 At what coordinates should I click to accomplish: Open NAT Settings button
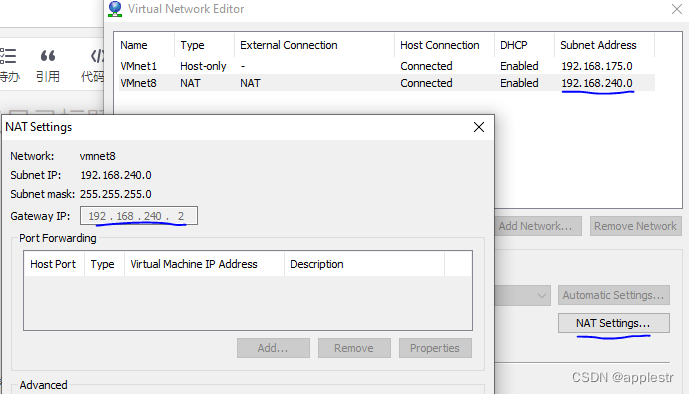(614, 323)
